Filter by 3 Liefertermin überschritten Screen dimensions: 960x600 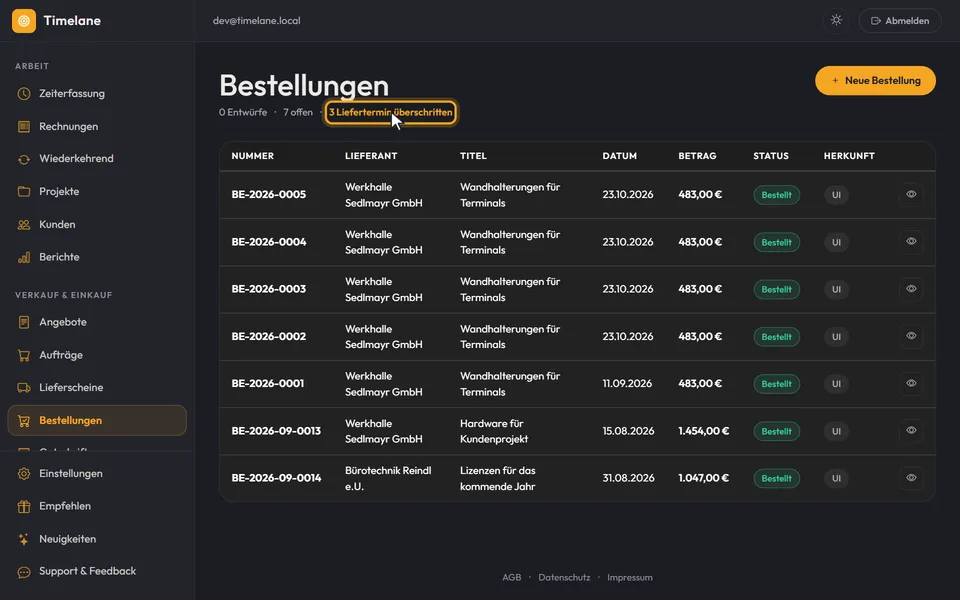[x=391, y=113]
